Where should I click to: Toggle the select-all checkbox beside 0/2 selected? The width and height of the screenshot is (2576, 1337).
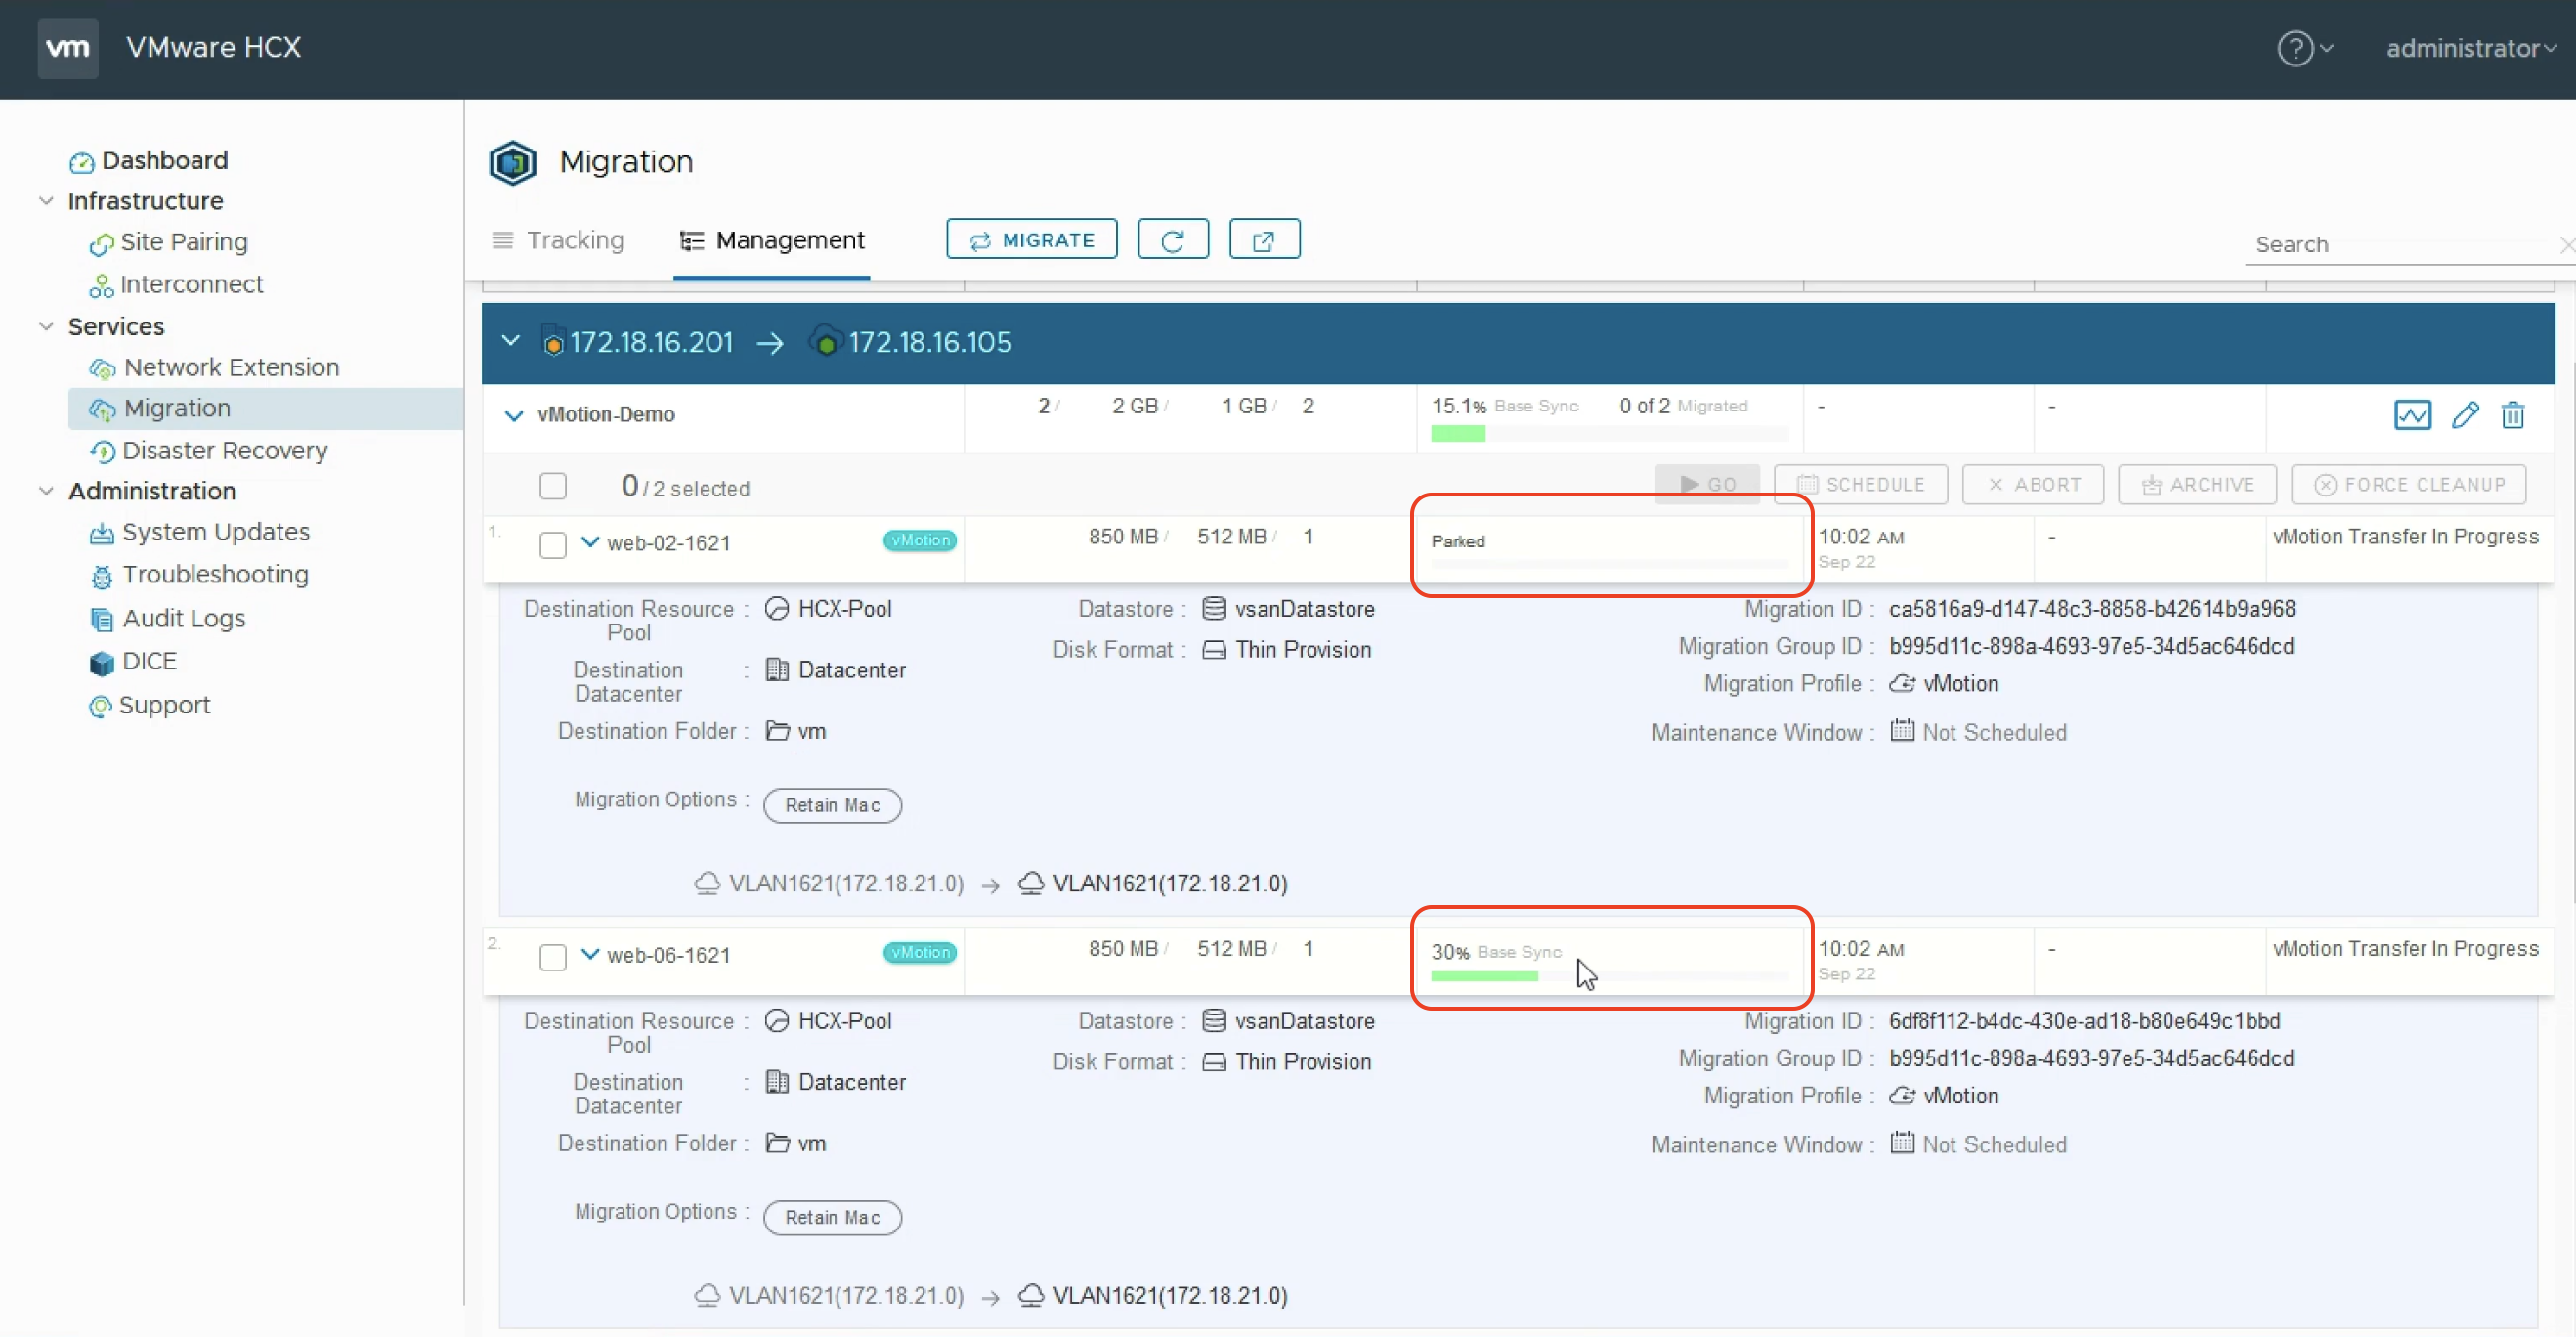(553, 486)
